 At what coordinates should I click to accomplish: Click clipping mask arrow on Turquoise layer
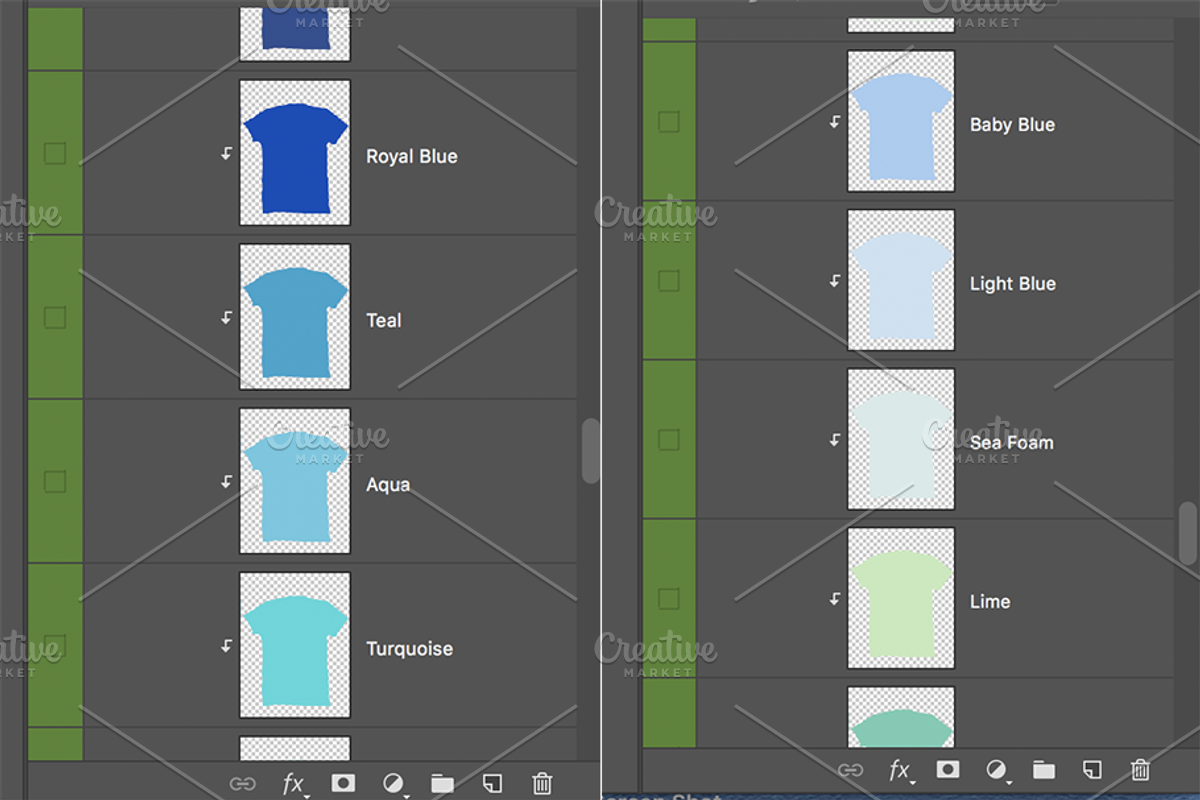[227, 645]
